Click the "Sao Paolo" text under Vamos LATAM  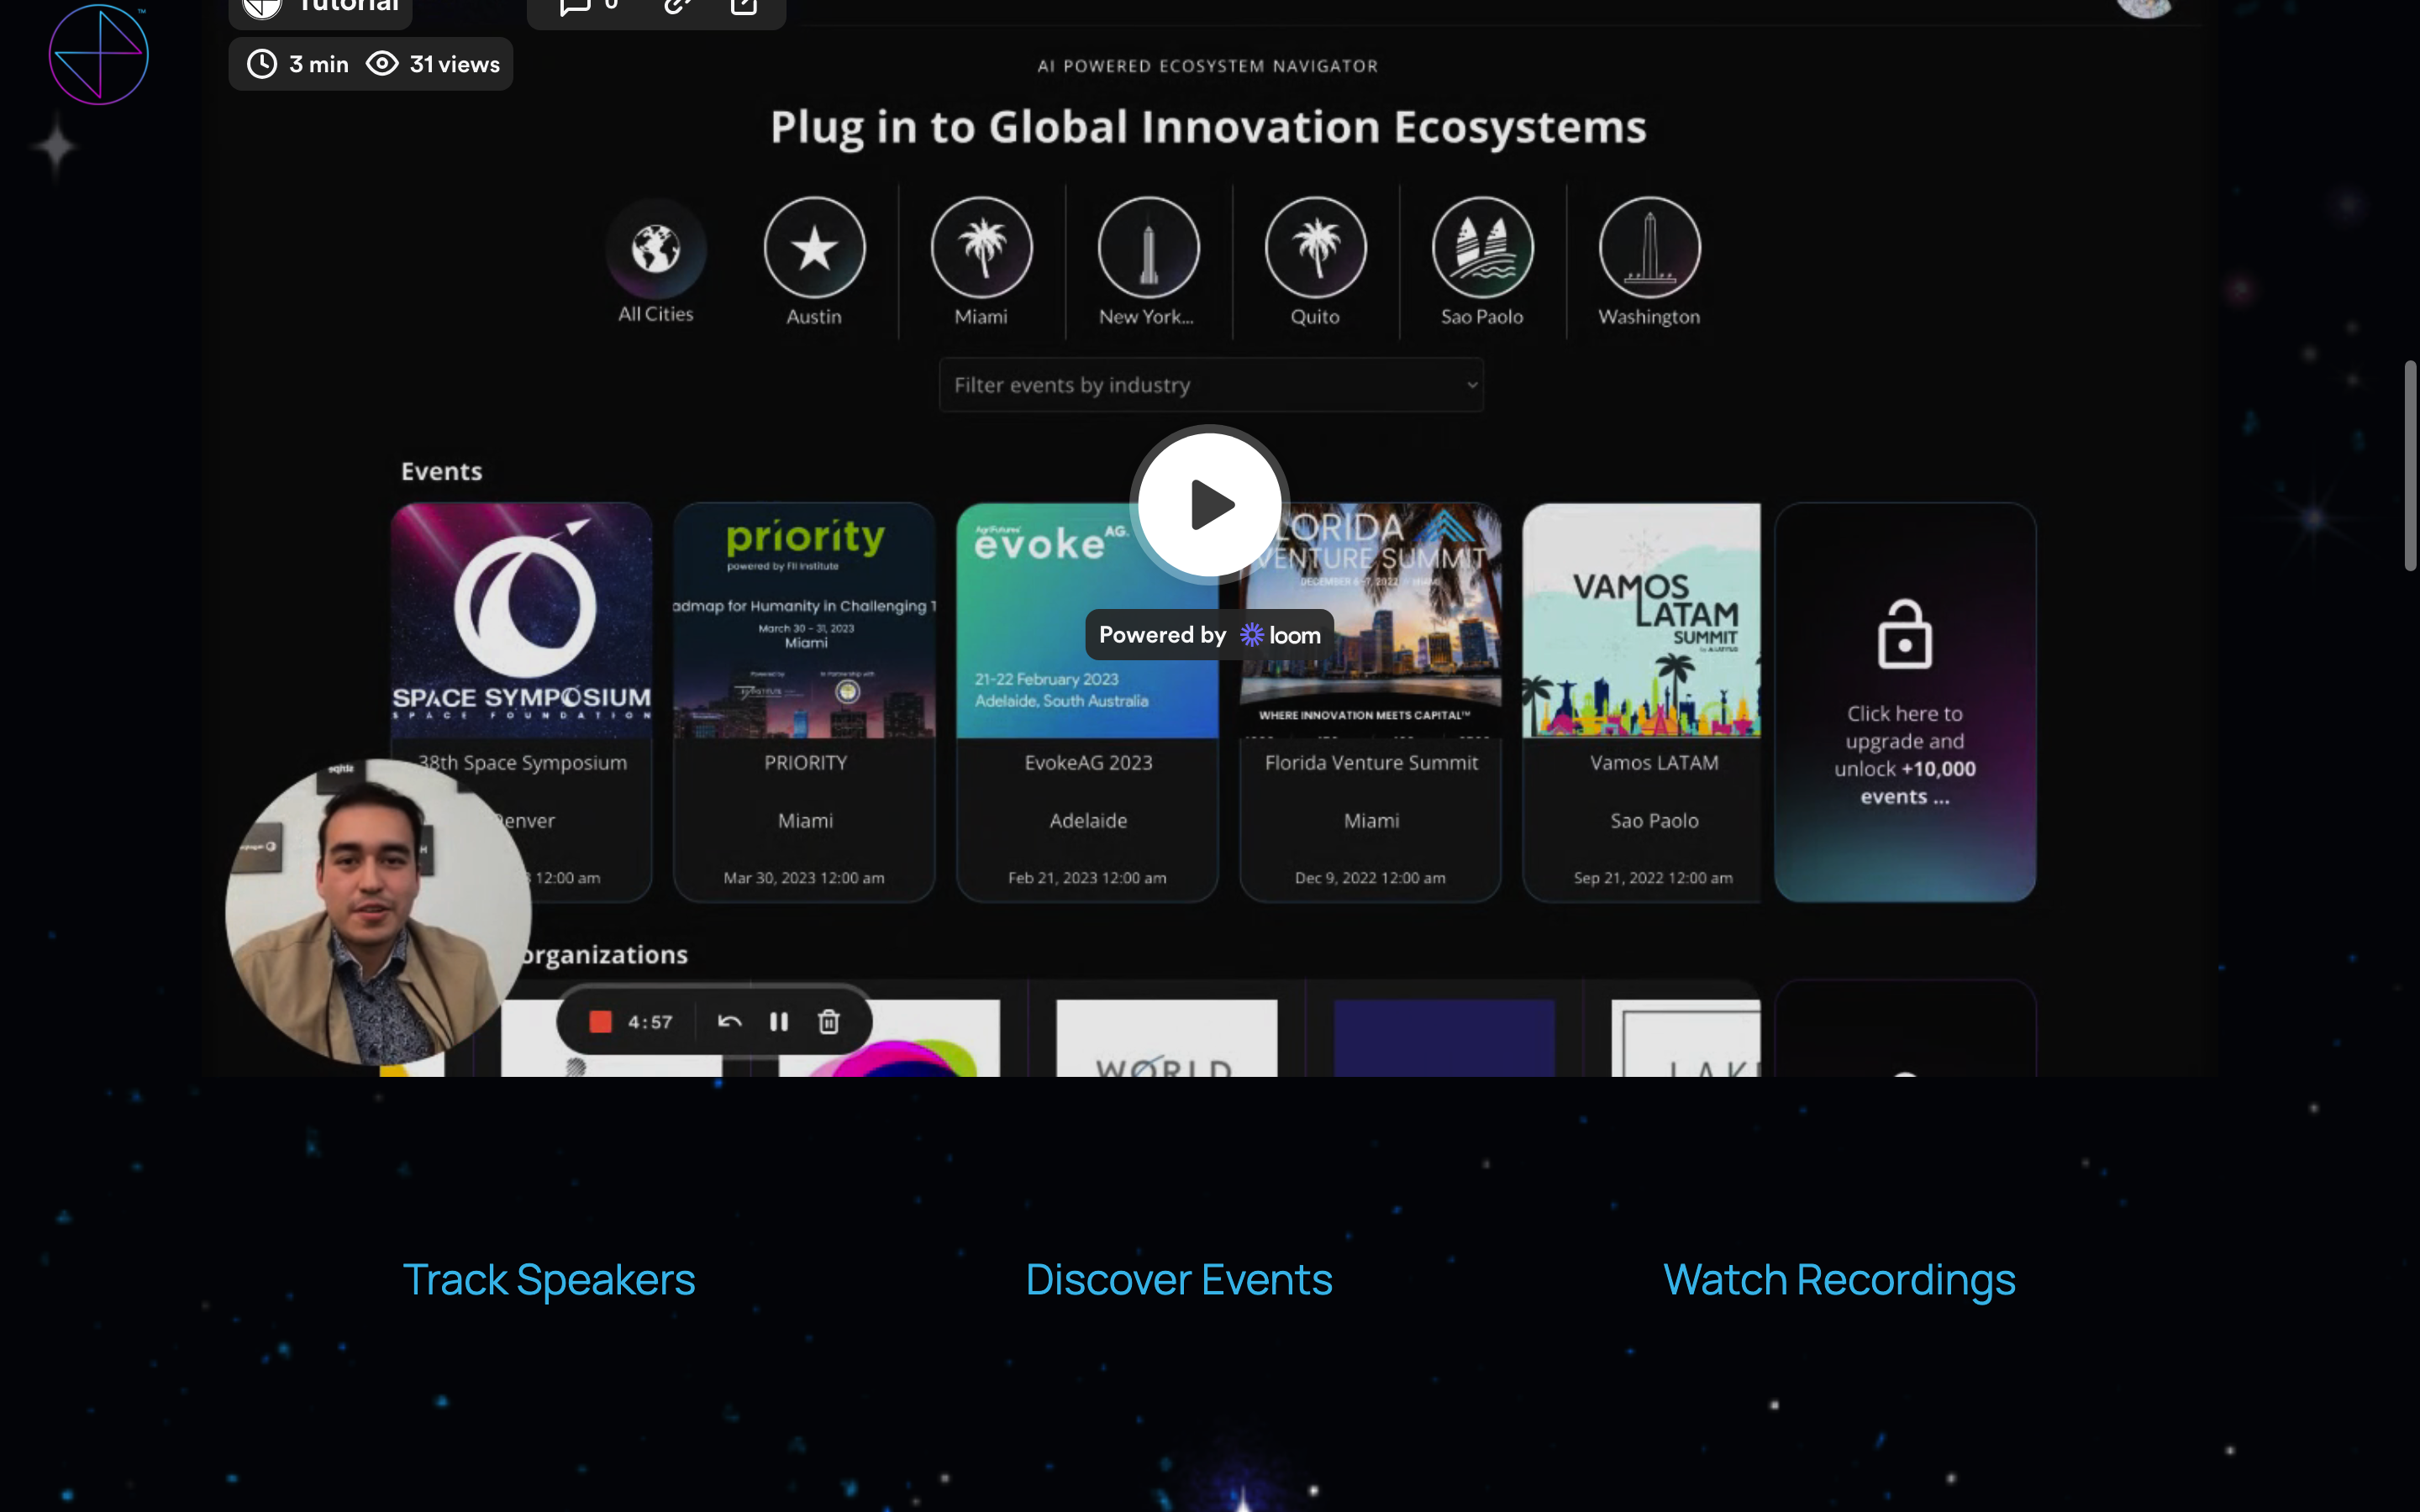tap(1654, 821)
